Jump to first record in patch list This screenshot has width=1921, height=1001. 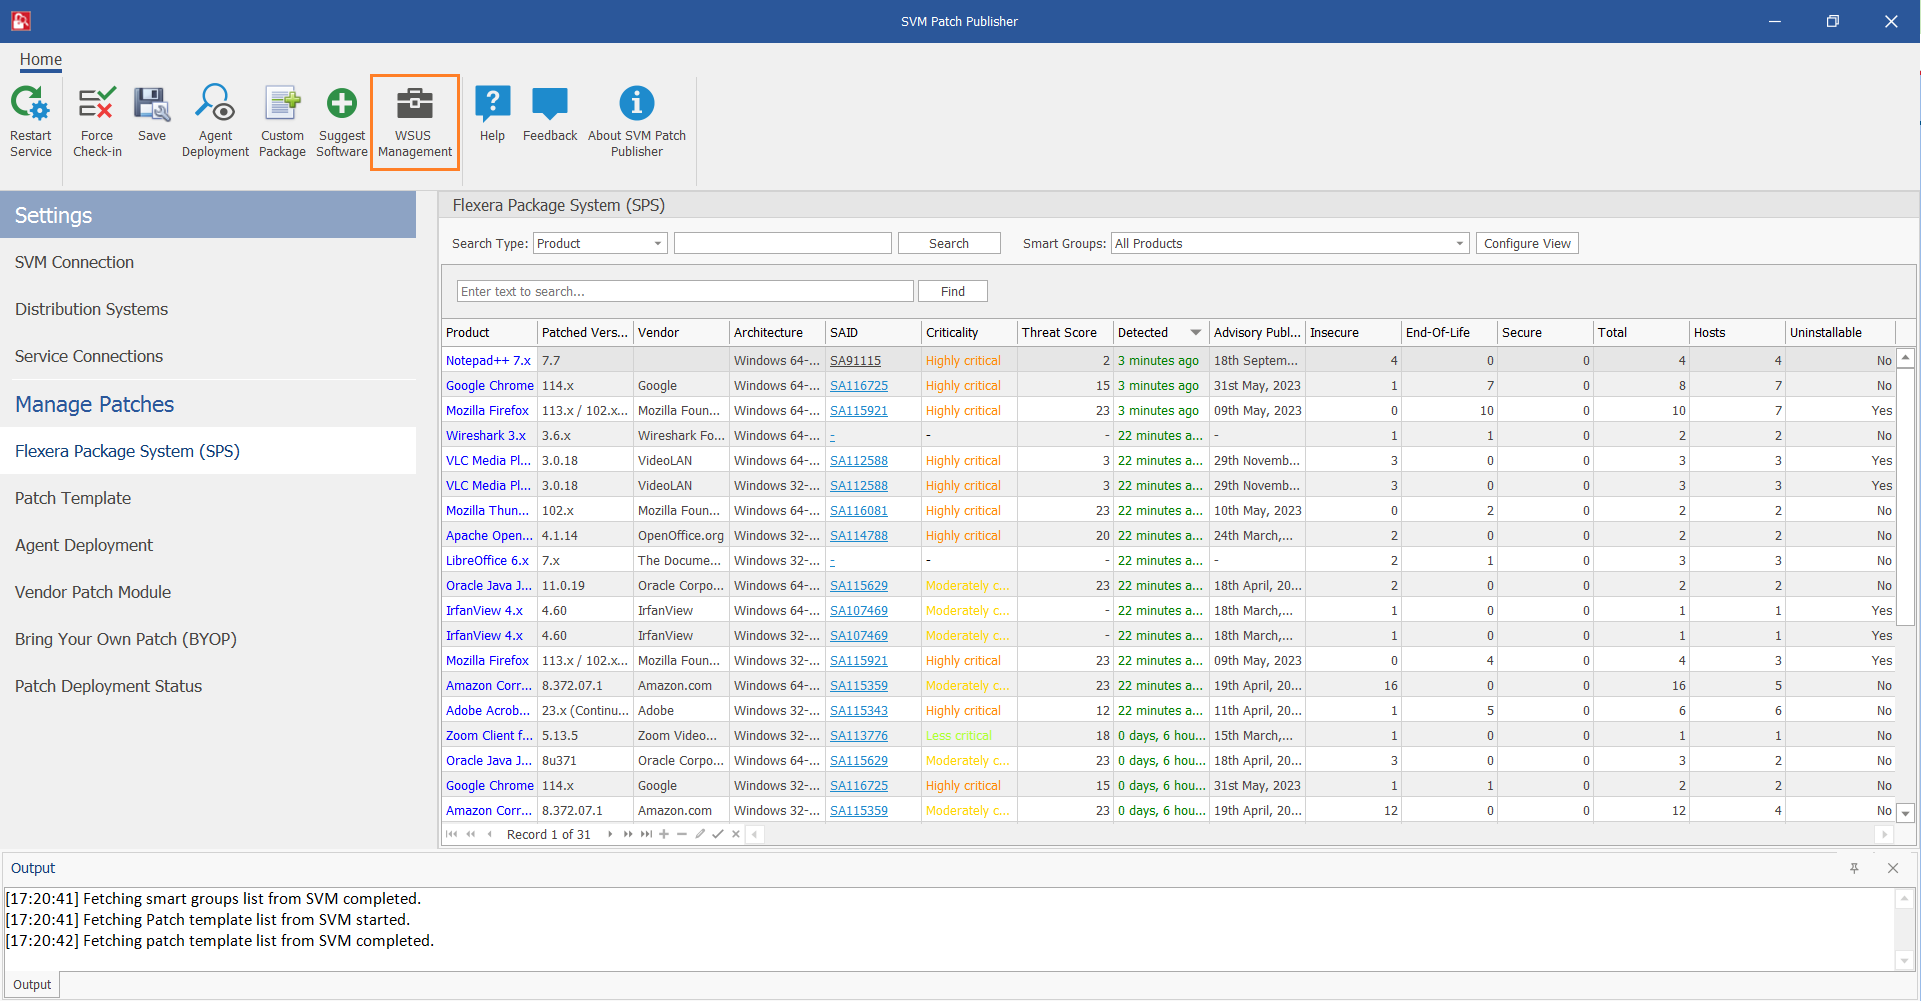pyautogui.click(x=452, y=834)
